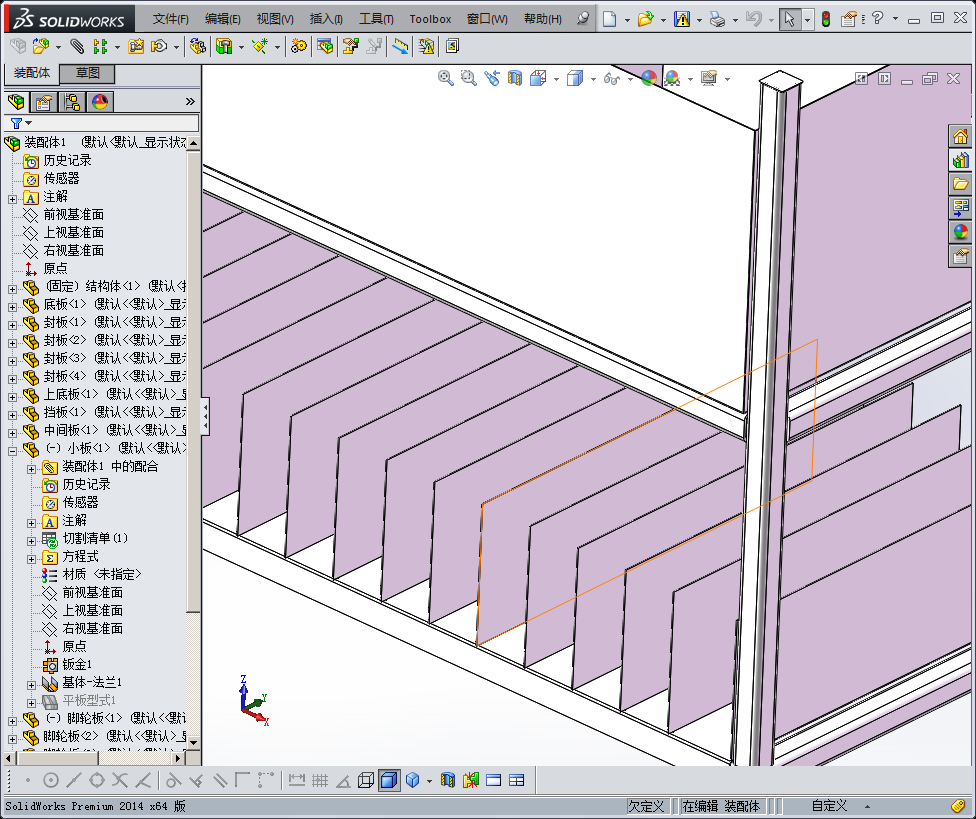Click the Print icon
Viewport: 976px width, 819px height.
pos(718,19)
